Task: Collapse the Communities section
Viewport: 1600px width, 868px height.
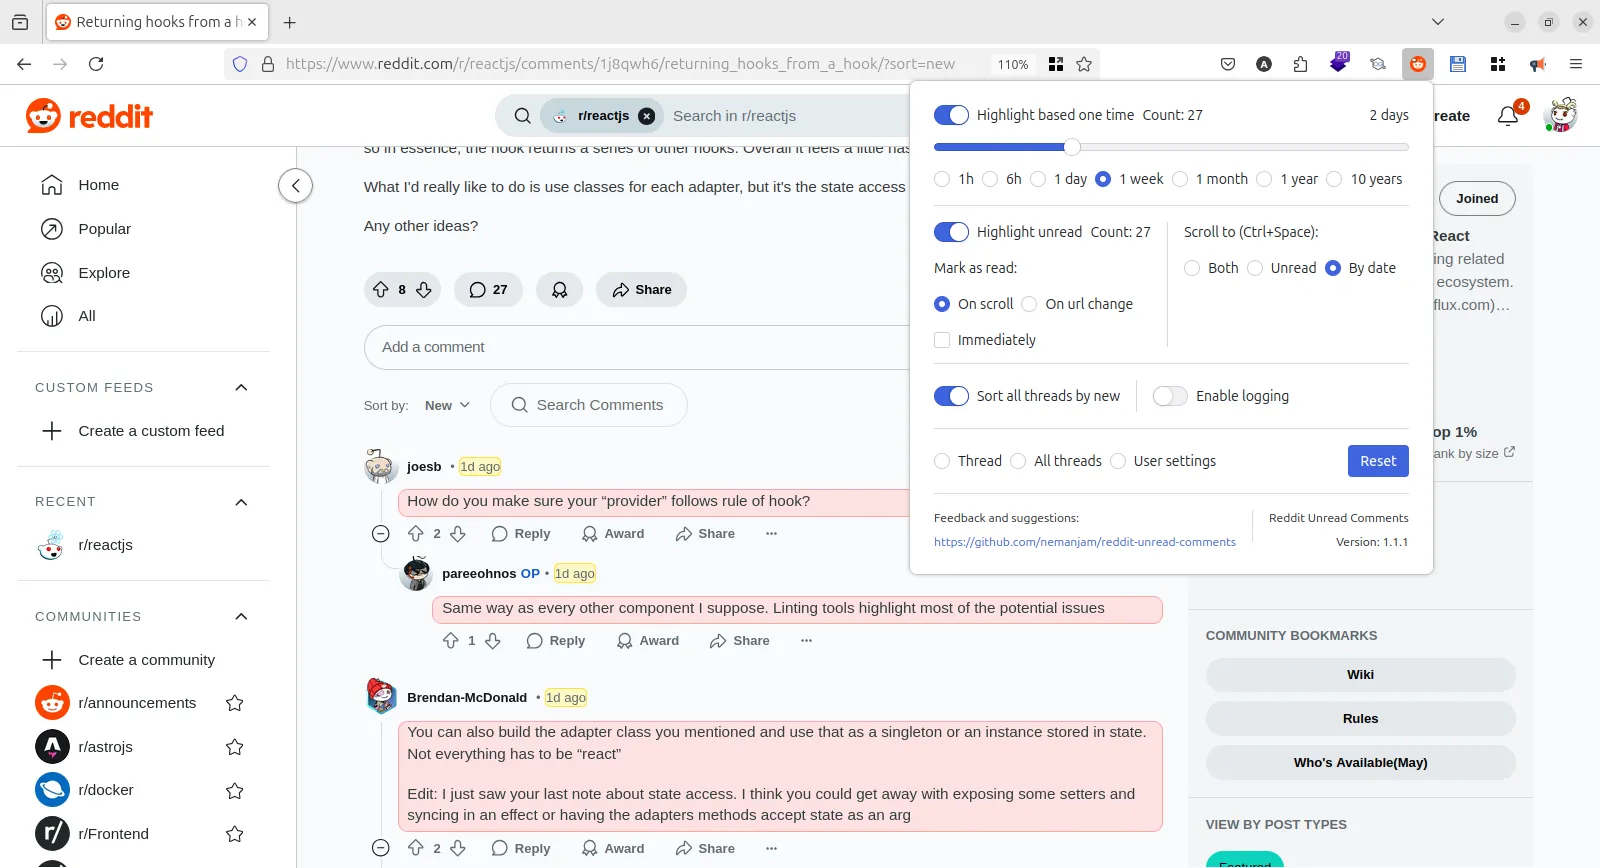Action: [x=241, y=617]
